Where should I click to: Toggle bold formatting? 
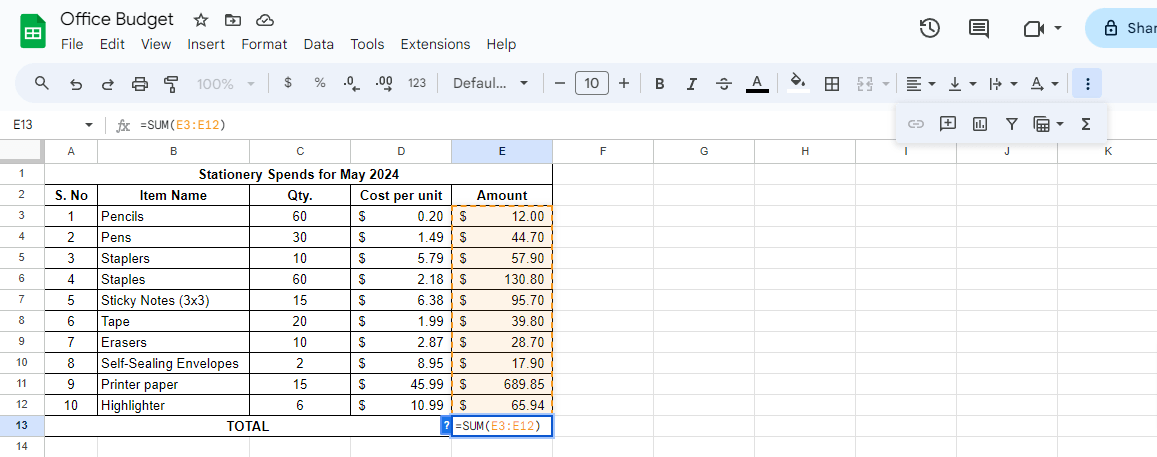pyautogui.click(x=660, y=83)
